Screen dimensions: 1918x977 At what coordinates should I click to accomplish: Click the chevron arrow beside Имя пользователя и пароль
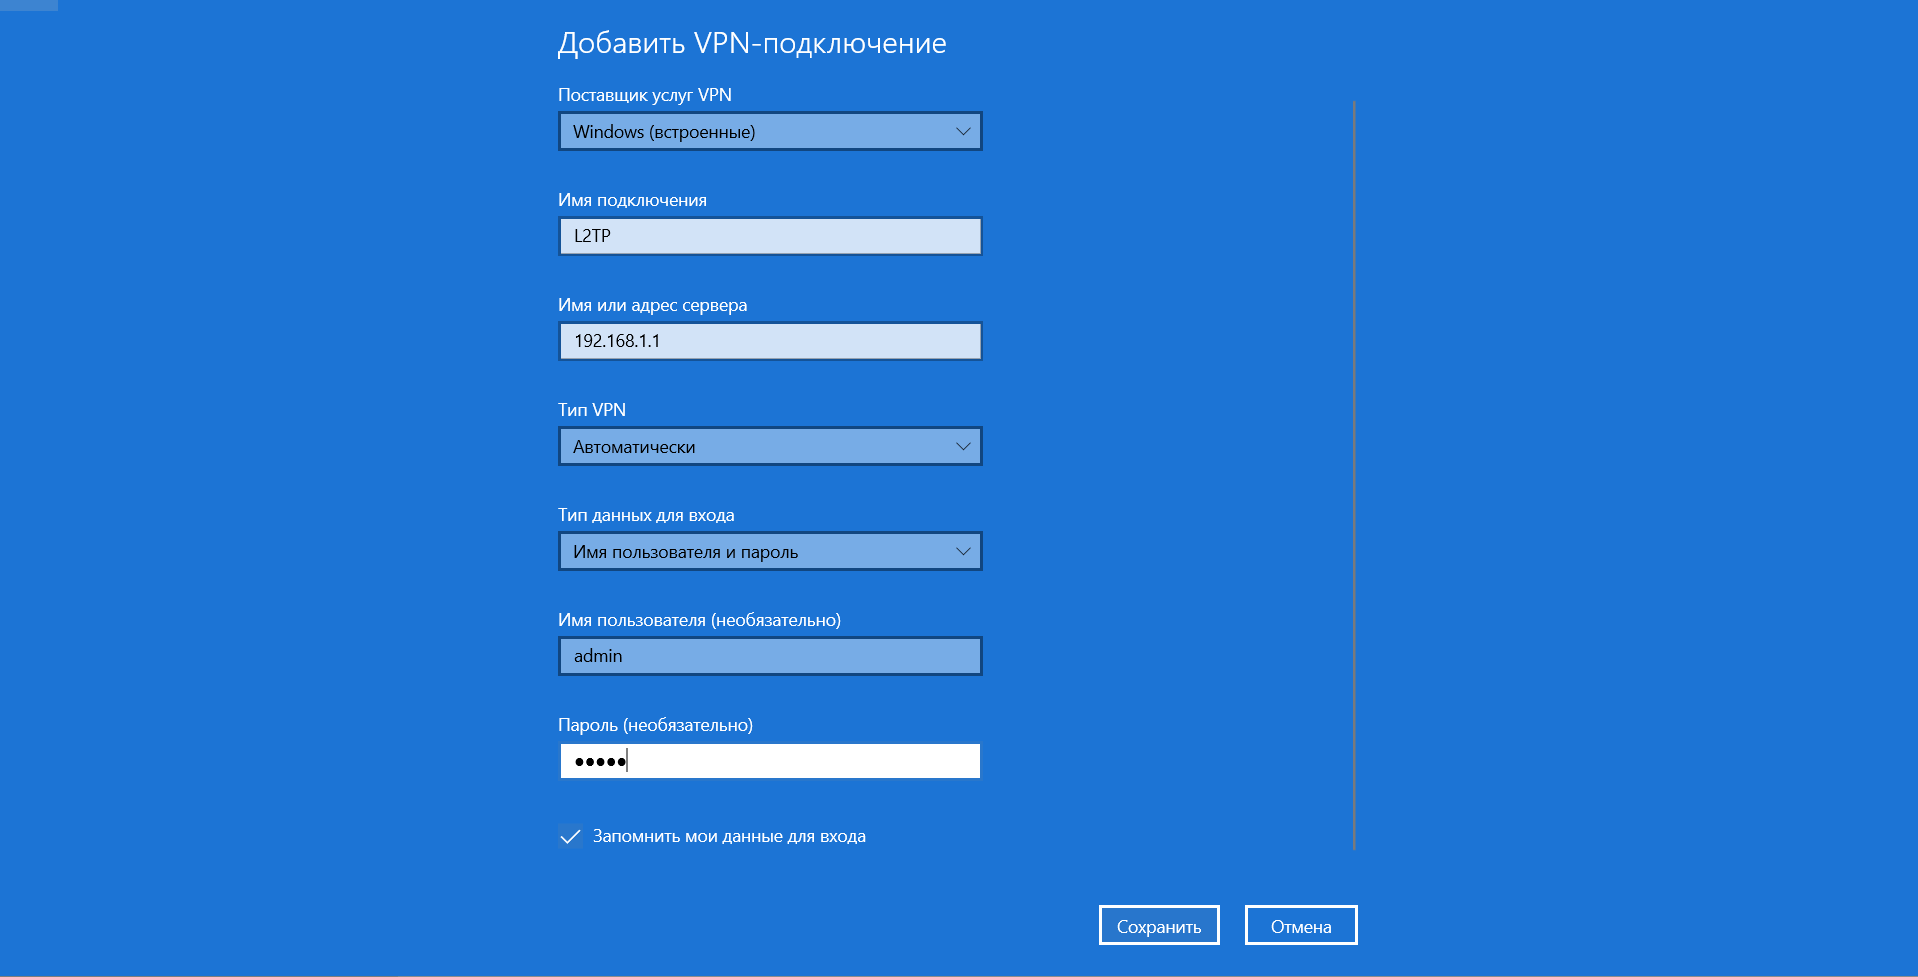point(962,552)
